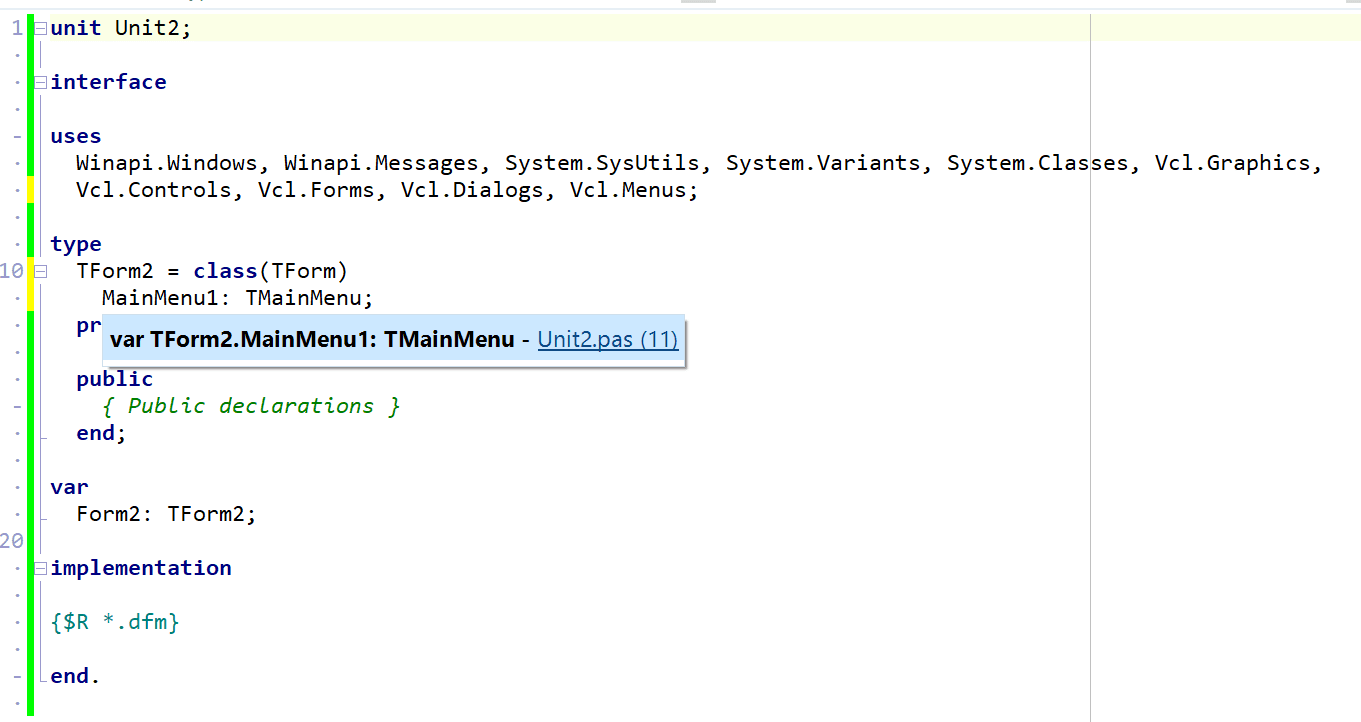The height and width of the screenshot is (722, 1361).
Task: Collapse the fold at 'unit Unit2;' line
Action: [x=40, y=28]
